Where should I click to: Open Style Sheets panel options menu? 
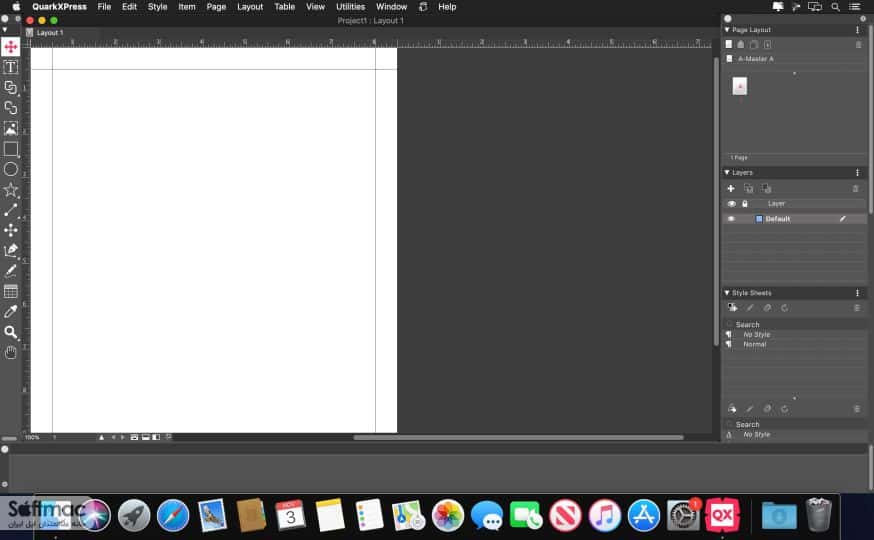[857, 293]
